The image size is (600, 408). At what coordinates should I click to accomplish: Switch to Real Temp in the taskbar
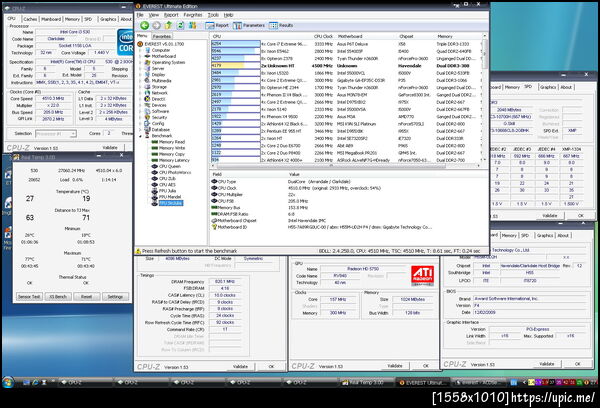[366, 382]
